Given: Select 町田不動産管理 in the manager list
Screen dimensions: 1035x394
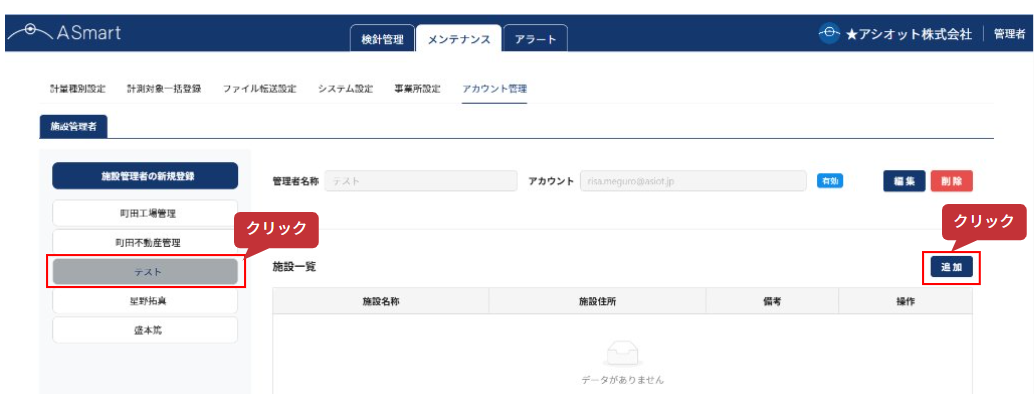Looking at the screenshot, I should coord(145,243).
